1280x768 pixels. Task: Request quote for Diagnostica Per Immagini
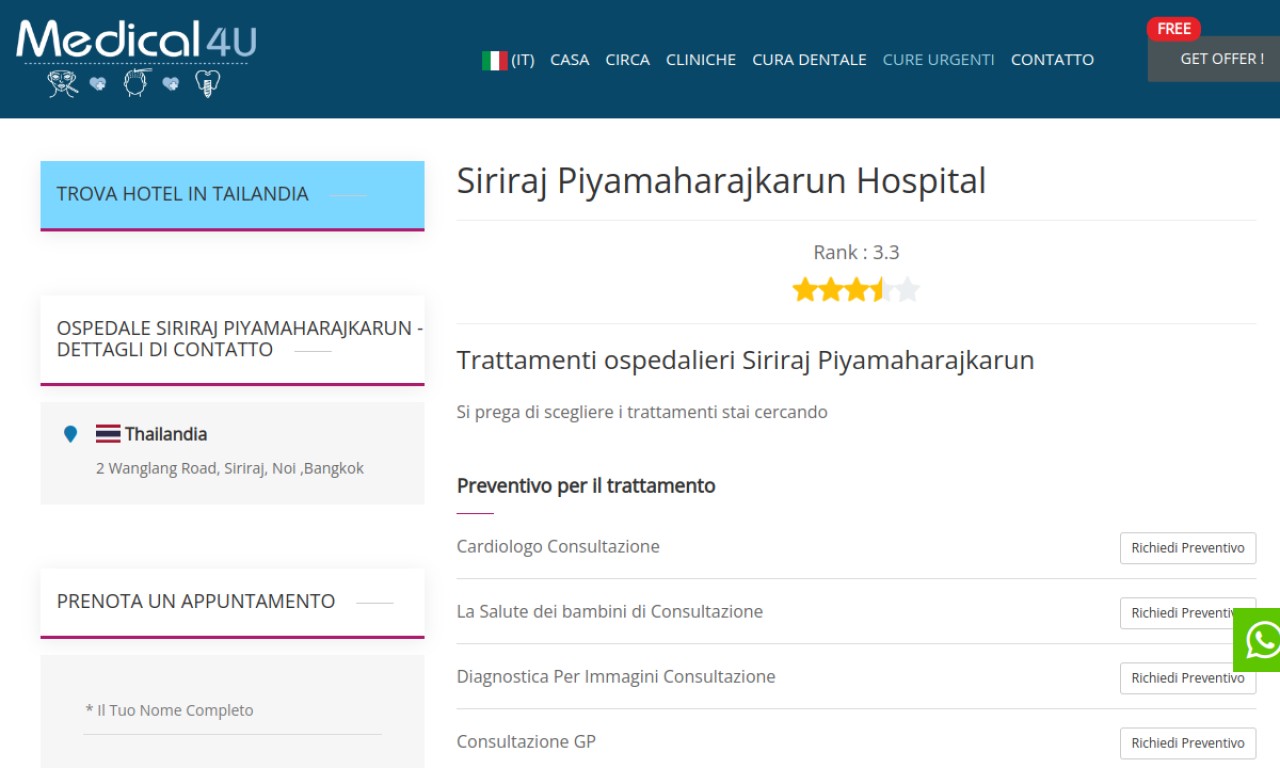(1187, 678)
